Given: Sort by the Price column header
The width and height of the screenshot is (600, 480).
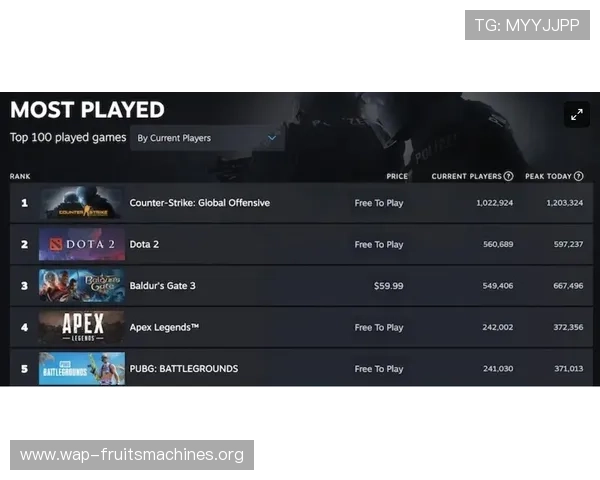Looking at the screenshot, I should click(397, 176).
